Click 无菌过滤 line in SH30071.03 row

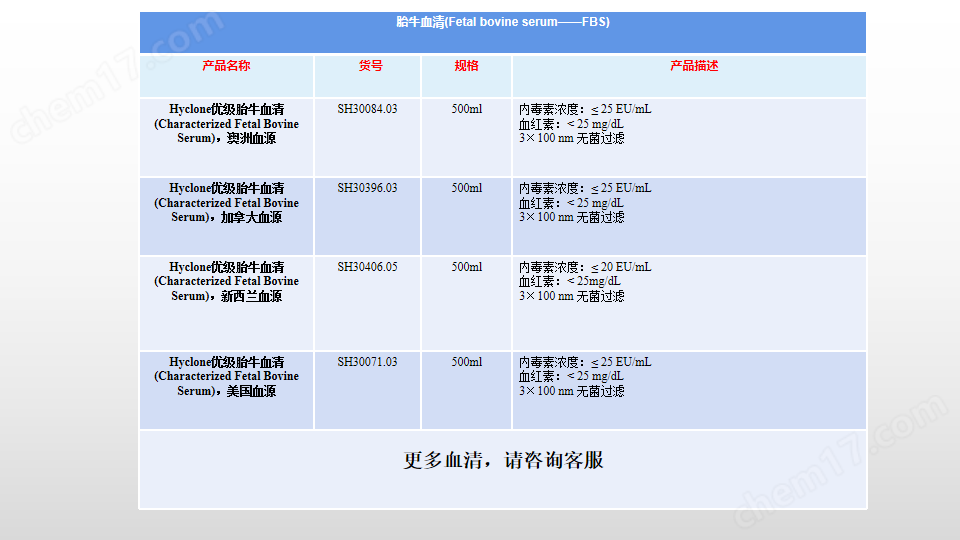click(x=572, y=391)
